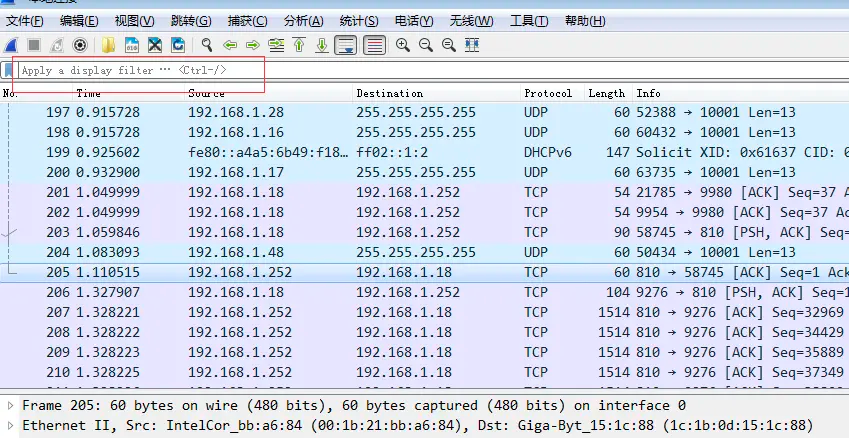This screenshot has height=438, width=849.
Task: Click the start capture shark fin icon
Action: [x=11, y=45]
